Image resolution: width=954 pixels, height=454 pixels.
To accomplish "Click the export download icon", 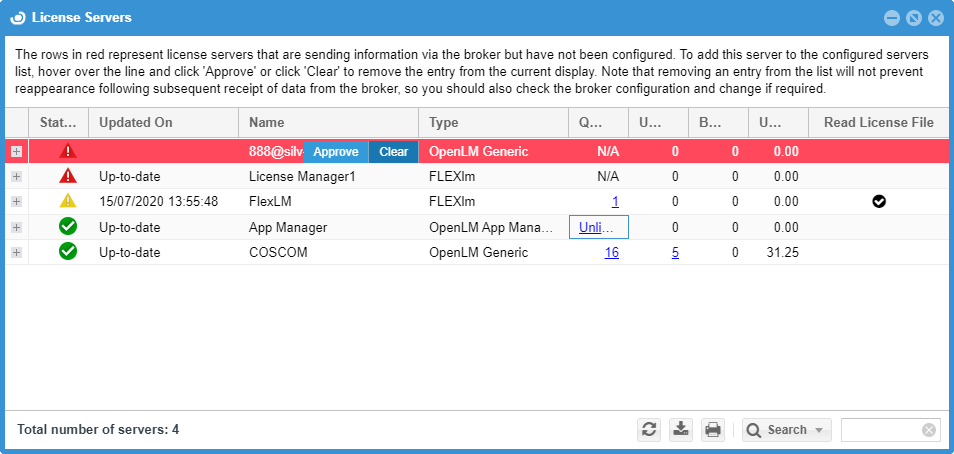I will point(680,430).
